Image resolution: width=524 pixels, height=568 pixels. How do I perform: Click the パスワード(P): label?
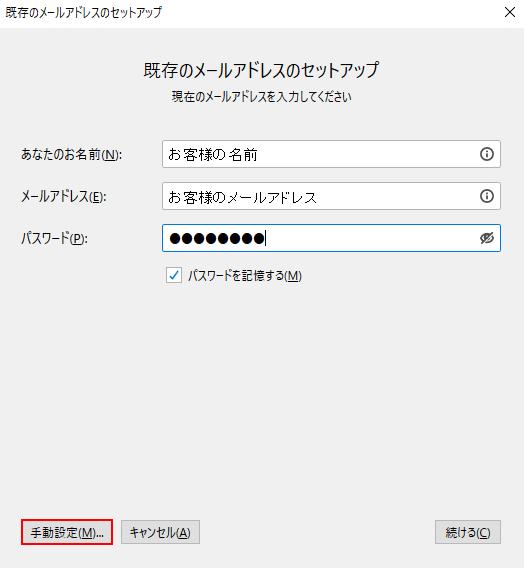pos(54,239)
